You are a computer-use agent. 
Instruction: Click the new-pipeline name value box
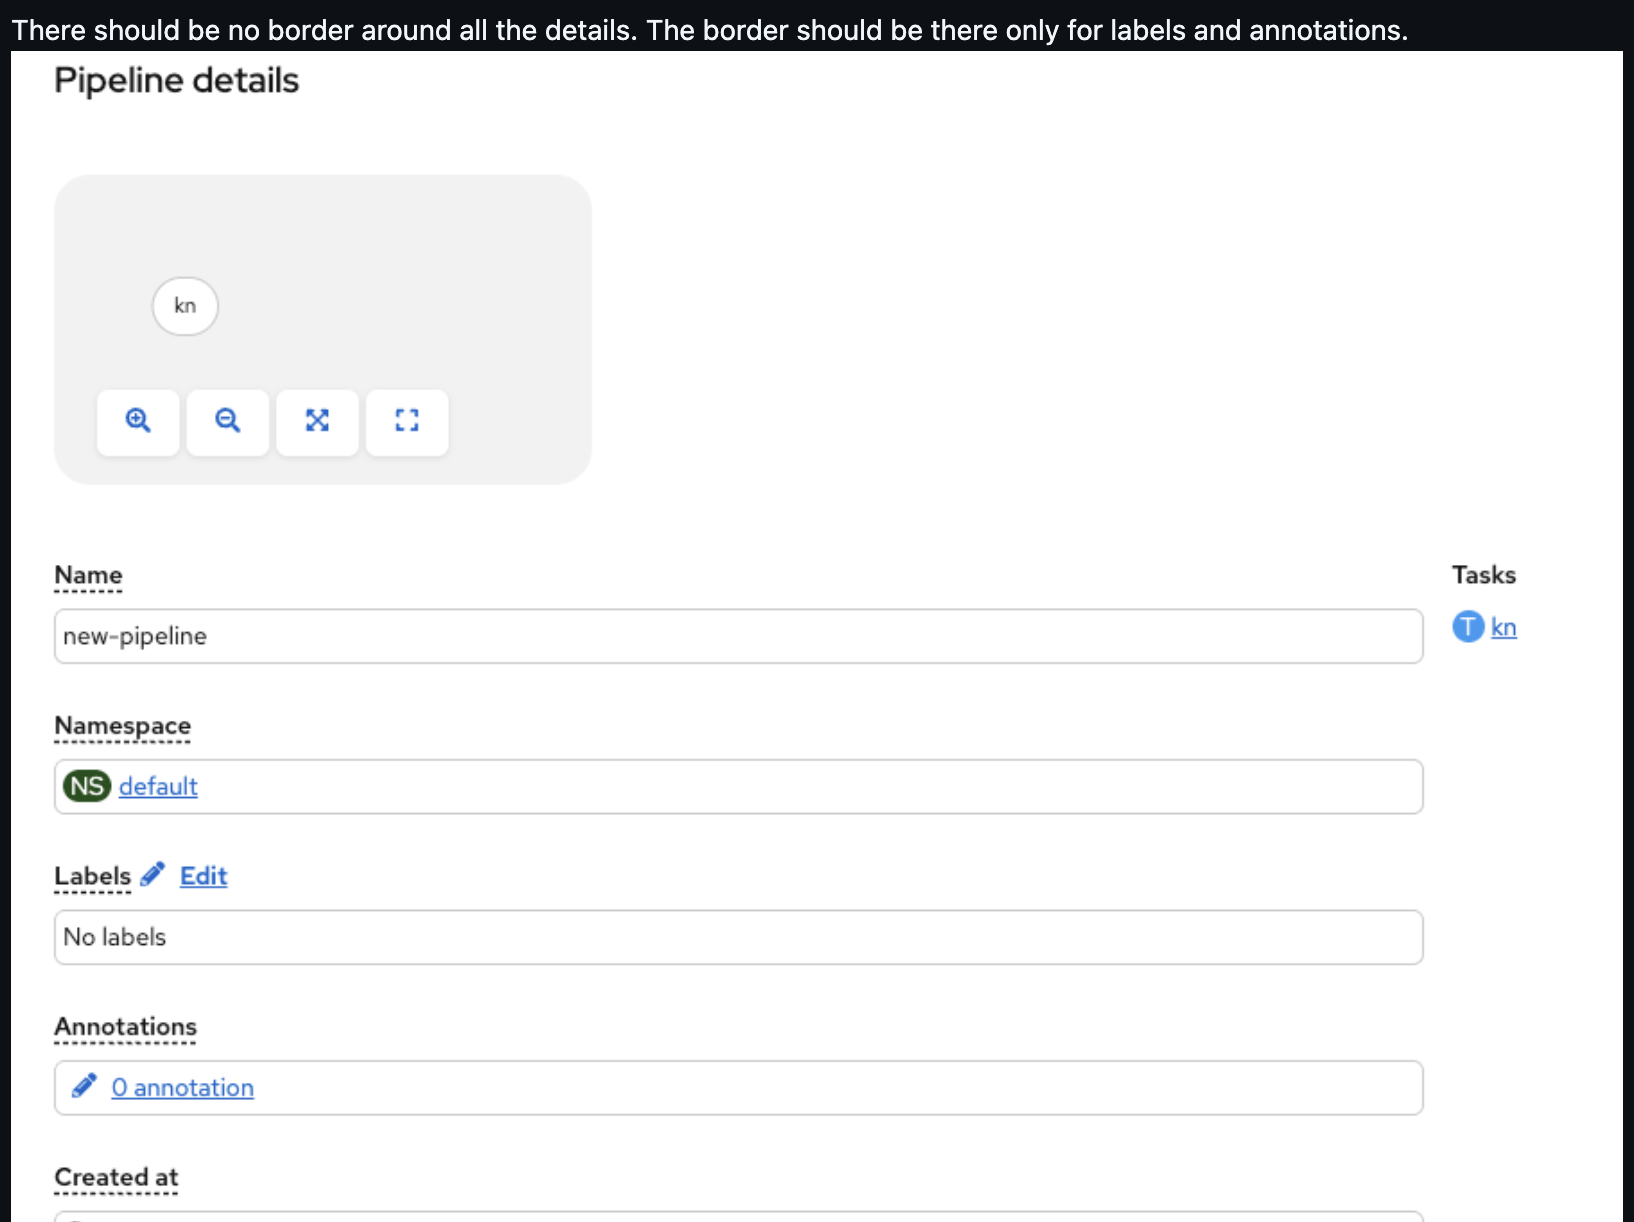click(x=738, y=636)
